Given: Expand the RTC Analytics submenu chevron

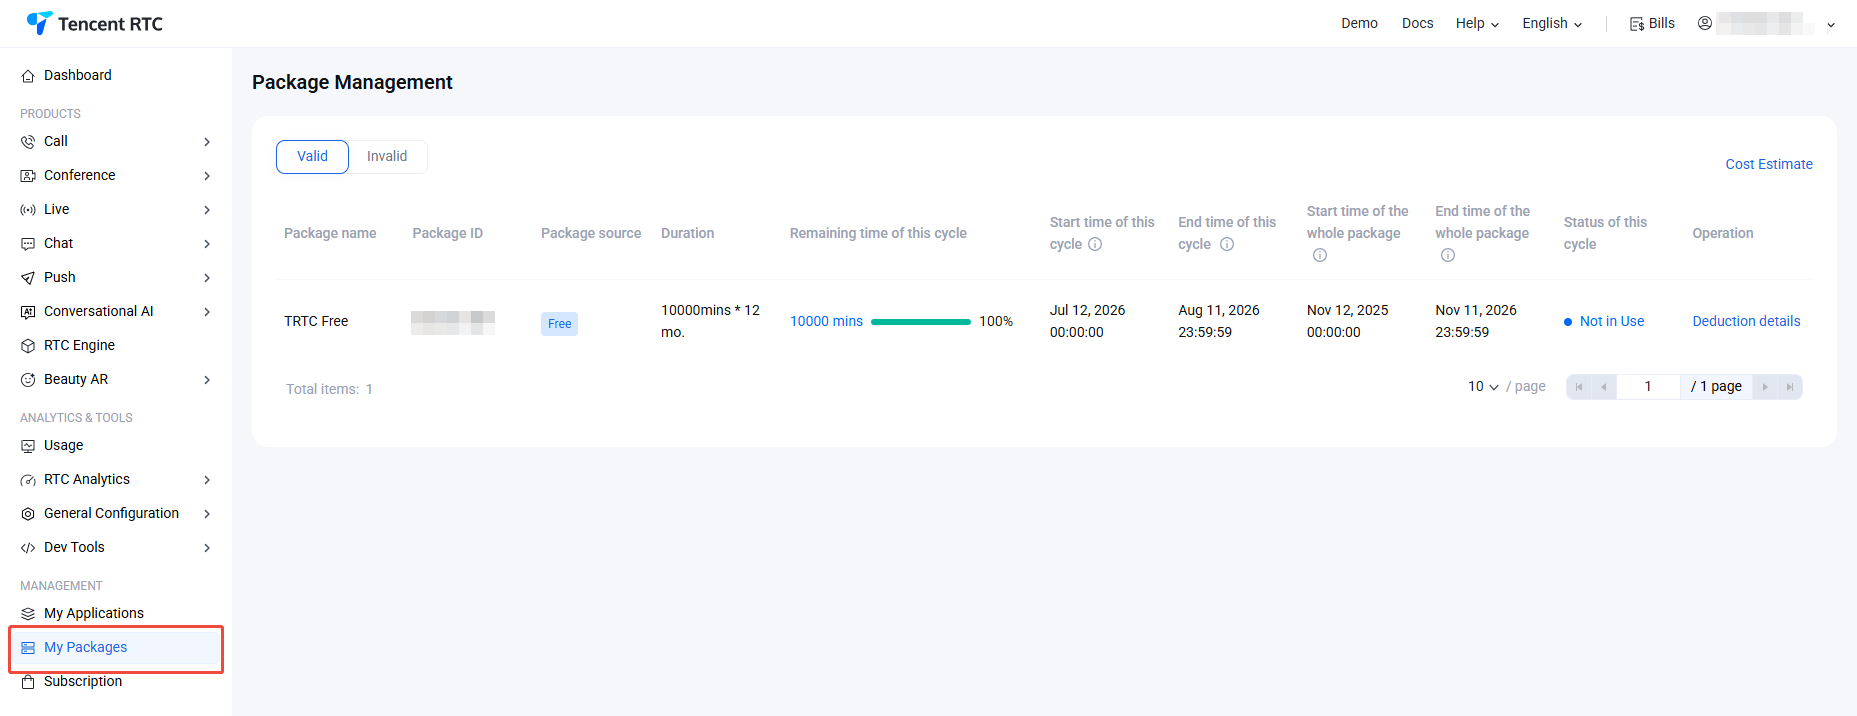Looking at the screenshot, I should pyautogui.click(x=207, y=480).
